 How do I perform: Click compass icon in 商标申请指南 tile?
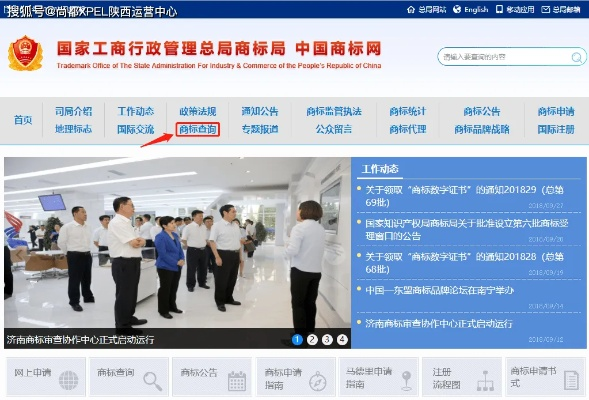(318, 381)
